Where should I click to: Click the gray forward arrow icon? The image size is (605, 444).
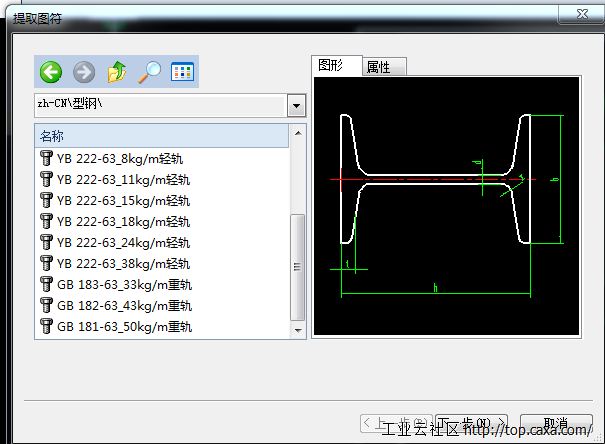[83, 72]
